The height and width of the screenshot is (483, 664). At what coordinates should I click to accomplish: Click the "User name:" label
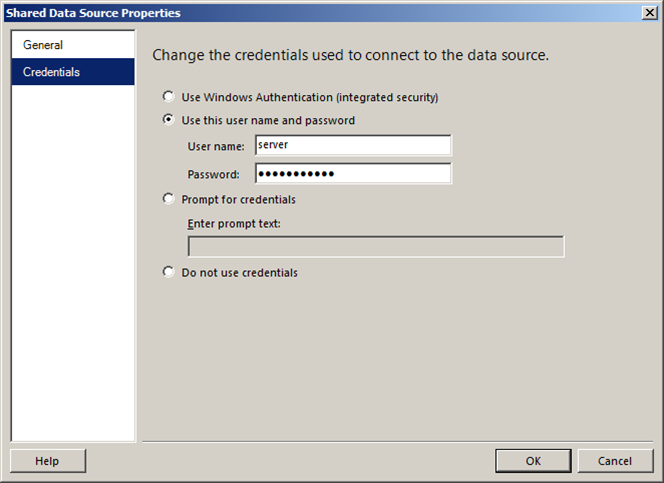pos(216,147)
